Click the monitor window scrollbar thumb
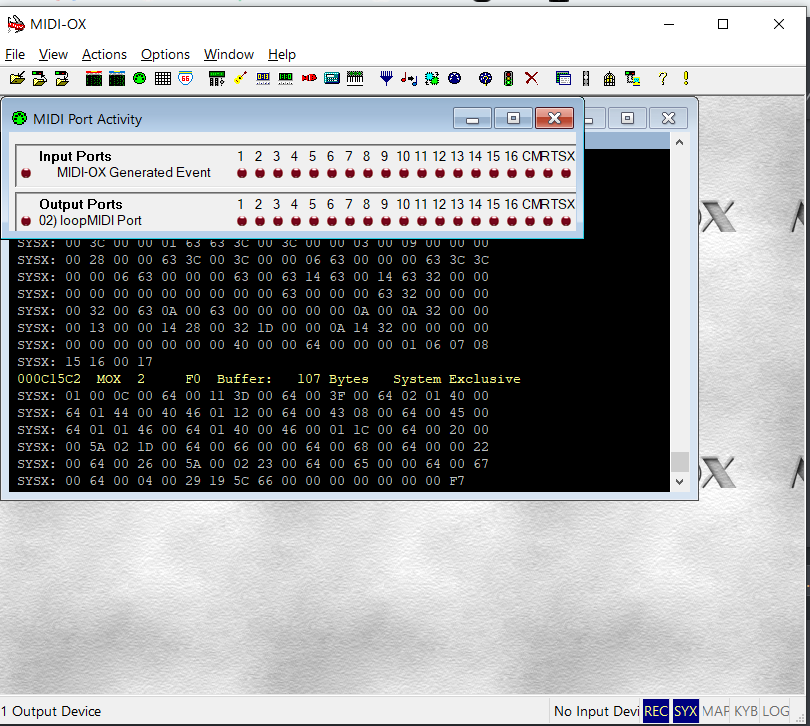This screenshot has width=810, height=726. [x=679, y=462]
